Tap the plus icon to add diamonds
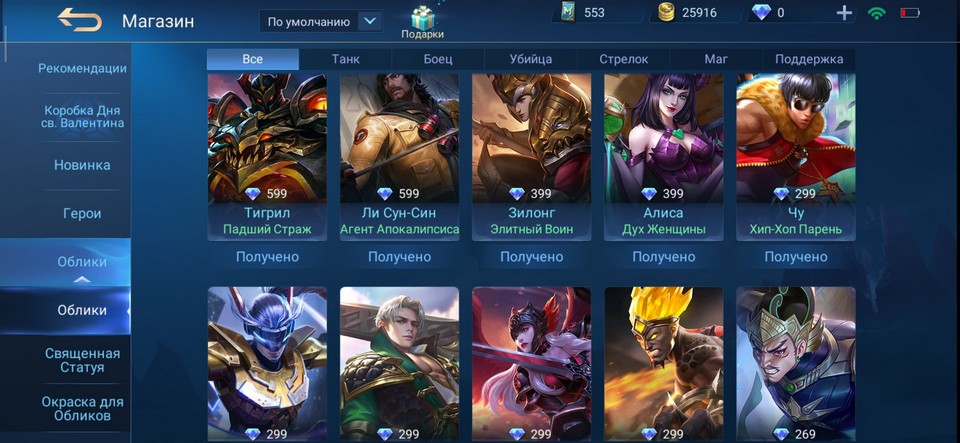The width and height of the screenshot is (960, 443). tap(844, 13)
